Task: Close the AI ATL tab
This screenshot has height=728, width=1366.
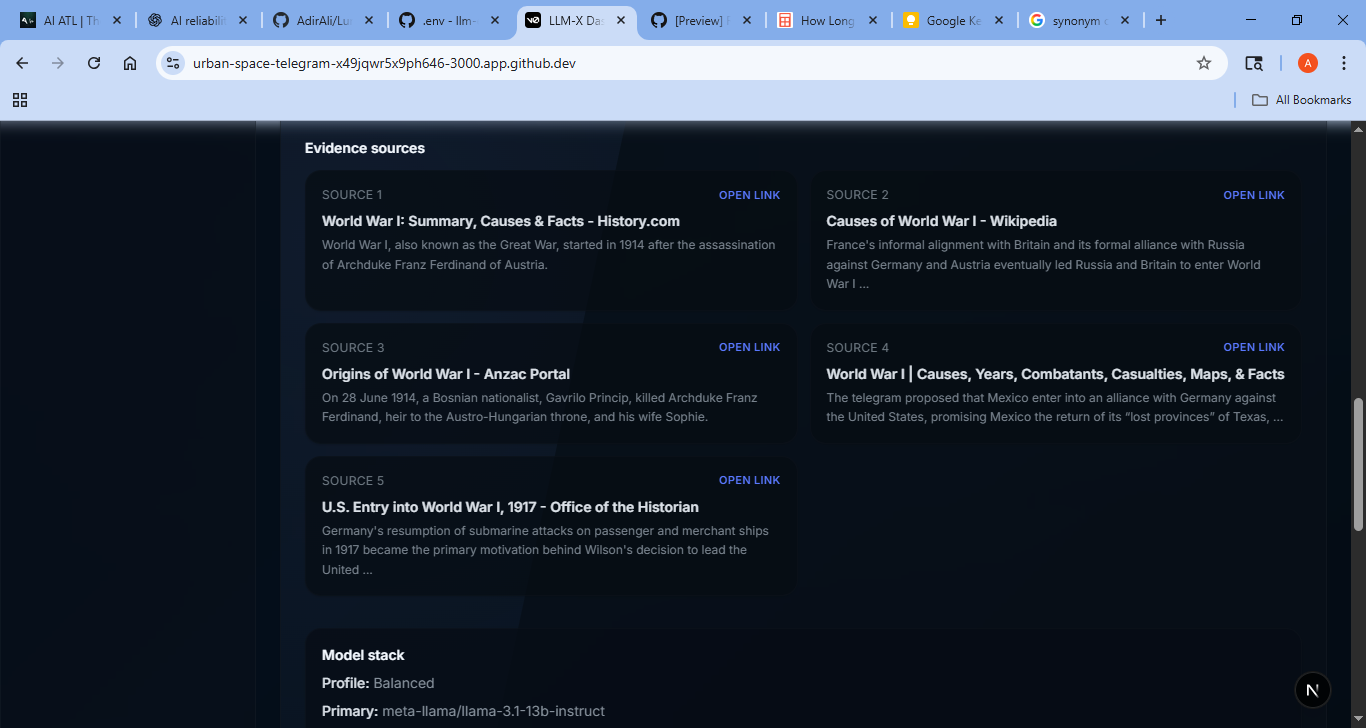Action: [x=117, y=20]
